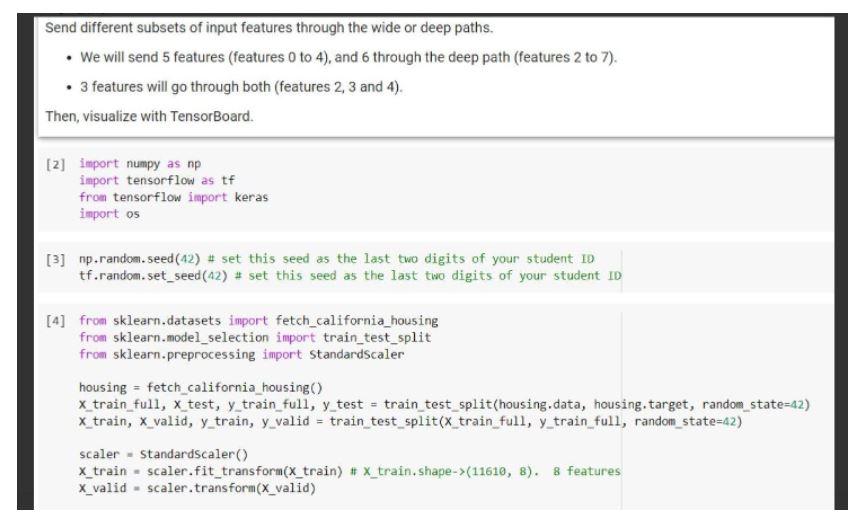Click code line 'import numpy as np'
The width and height of the screenshot is (862, 515).
point(140,164)
